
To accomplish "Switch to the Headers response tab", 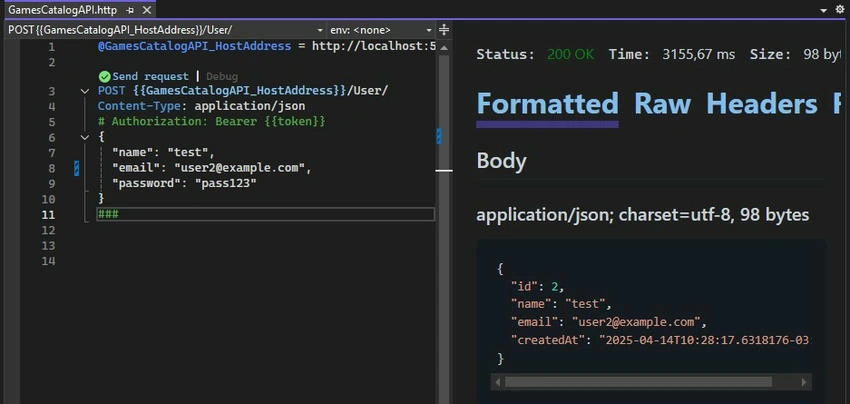I will (x=762, y=104).
